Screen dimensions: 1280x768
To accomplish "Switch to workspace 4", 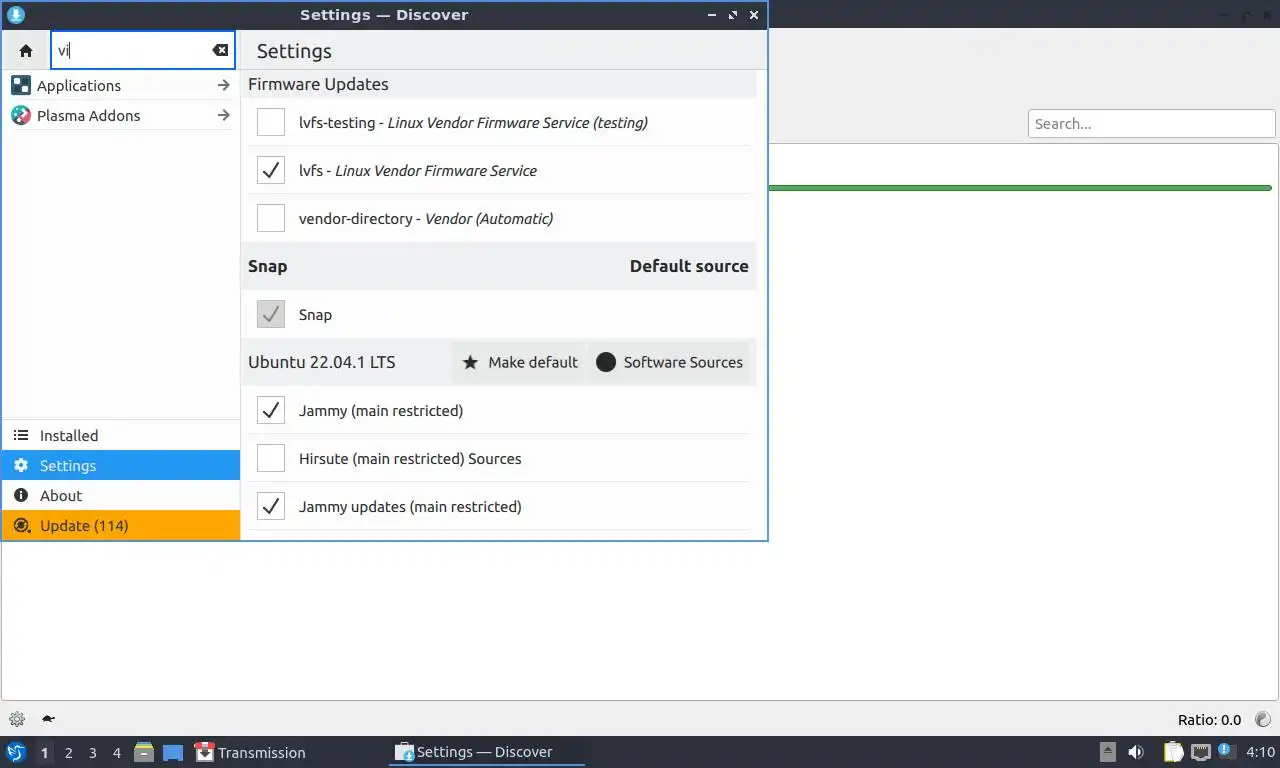I will [117, 752].
